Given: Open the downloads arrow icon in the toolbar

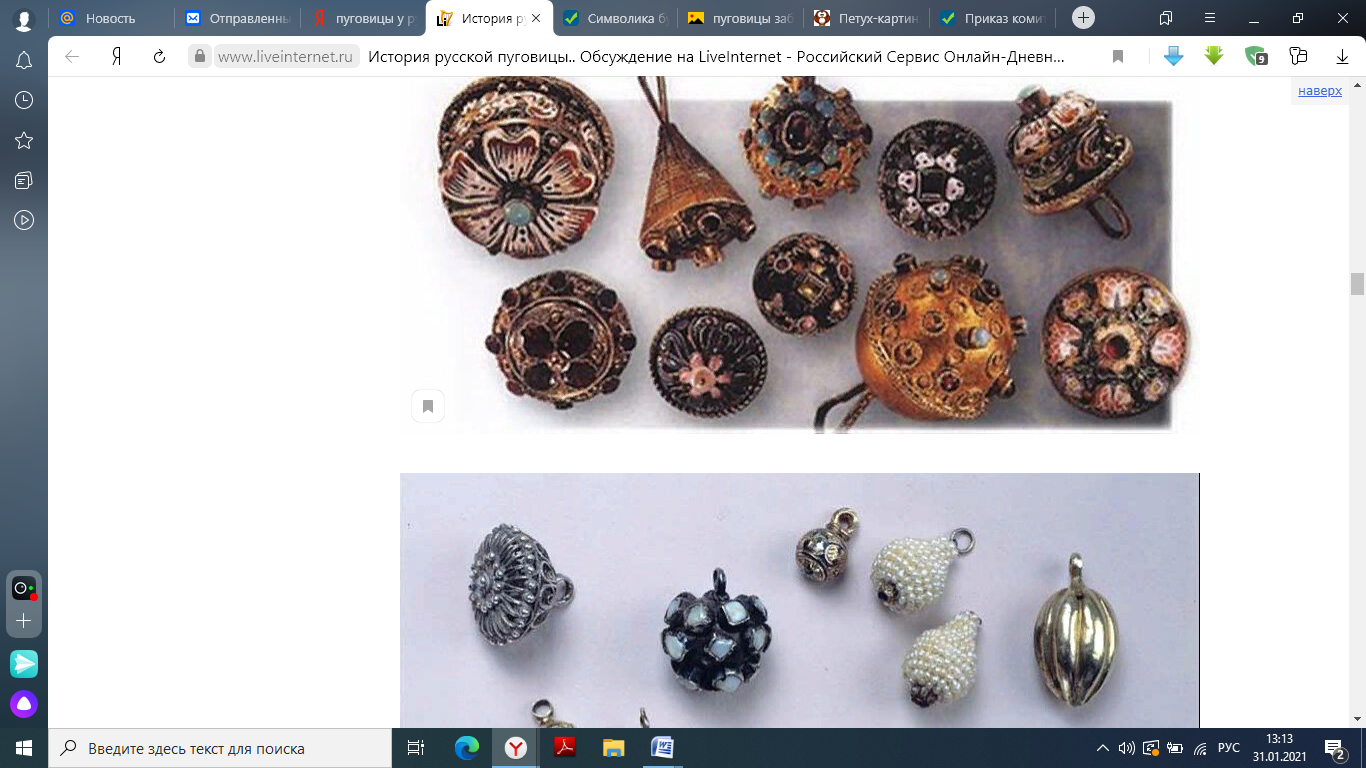Looking at the screenshot, I should [1343, 57].
